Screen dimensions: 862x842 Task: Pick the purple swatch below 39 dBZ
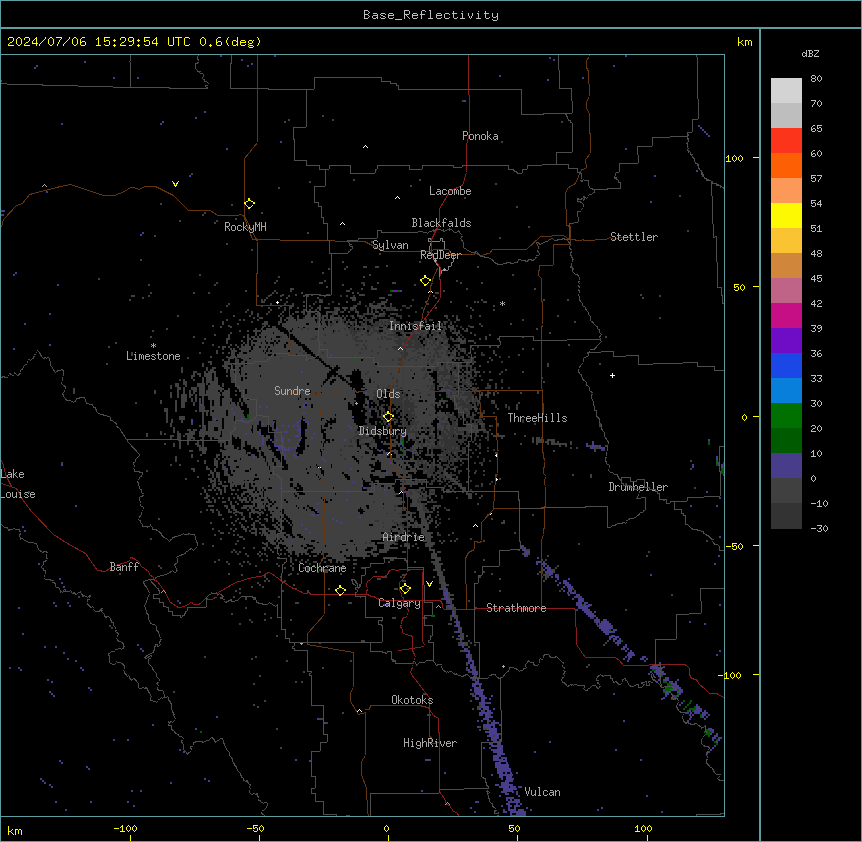[x=786, y=340]
